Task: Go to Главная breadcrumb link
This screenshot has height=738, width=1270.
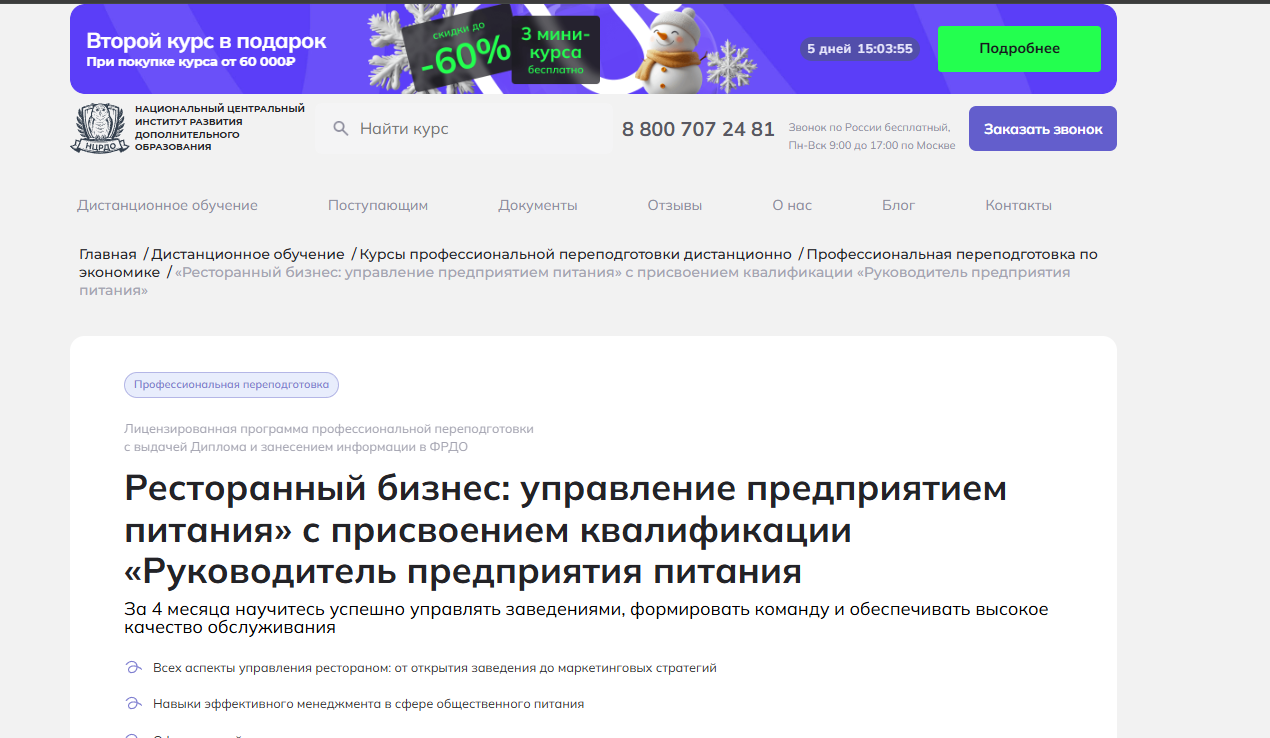Action: (108, 254)
